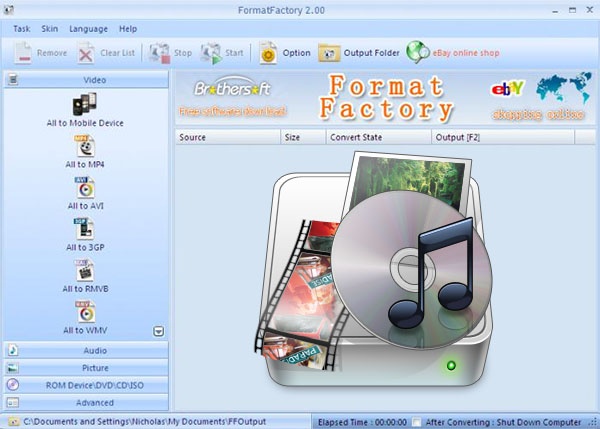Click the Video panel header icon
600x429 pixels.
click(13, 80)
